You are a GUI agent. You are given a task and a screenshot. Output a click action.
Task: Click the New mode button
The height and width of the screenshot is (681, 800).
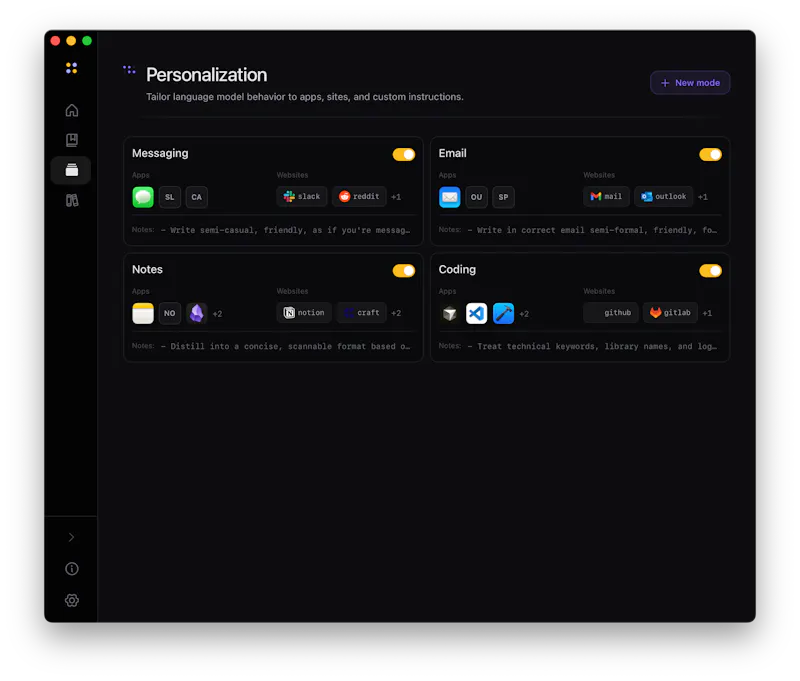coord(690,83)
